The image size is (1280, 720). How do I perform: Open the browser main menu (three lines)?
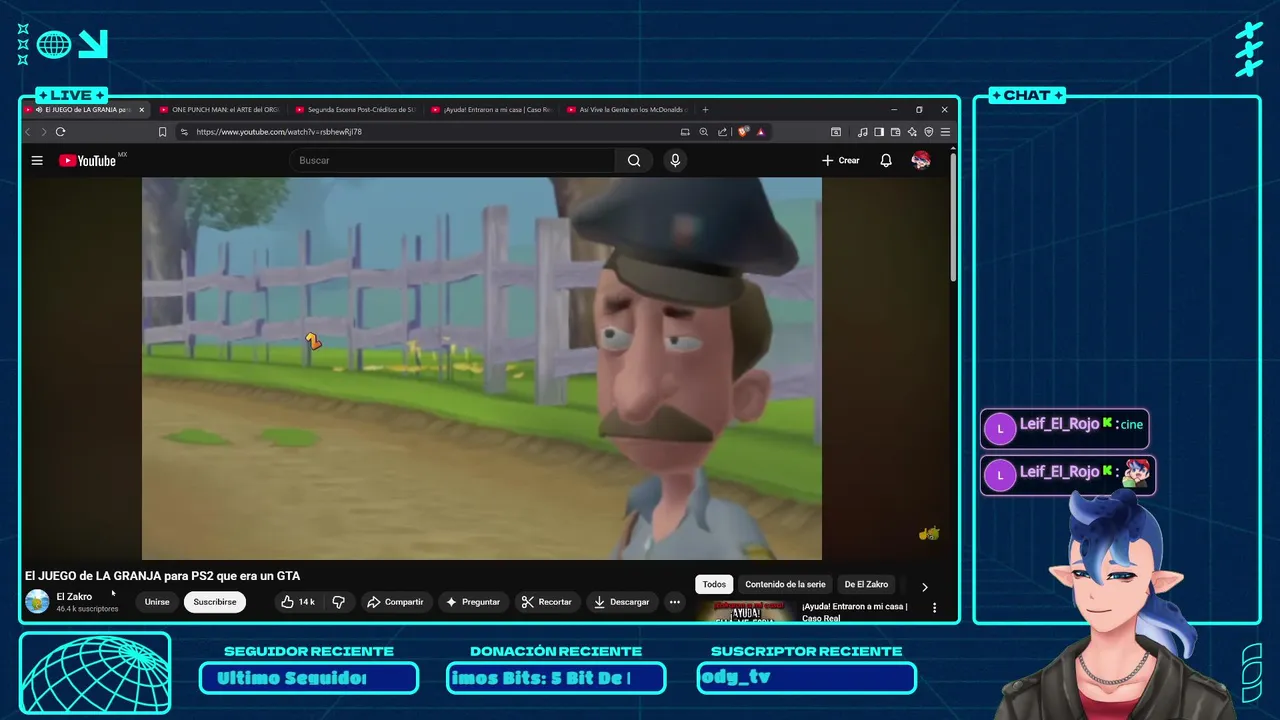coord(945,132)
